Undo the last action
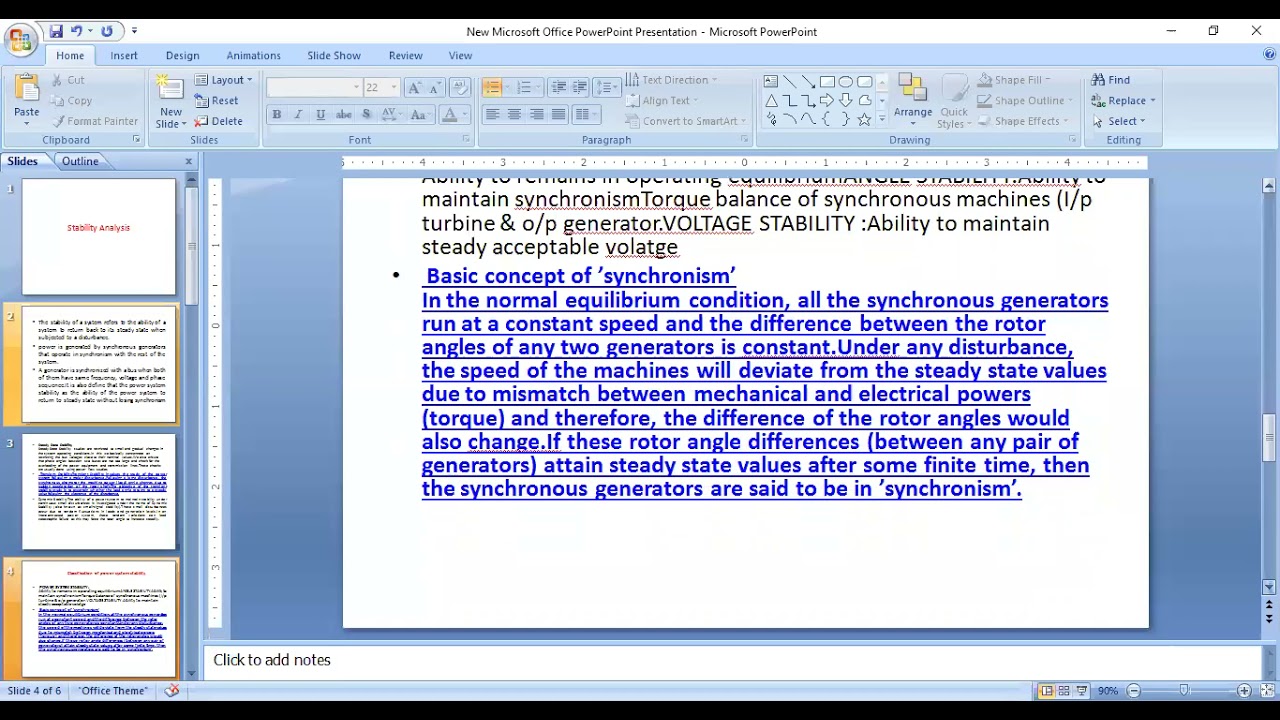 pyautogui.click(x=76, y=31)
